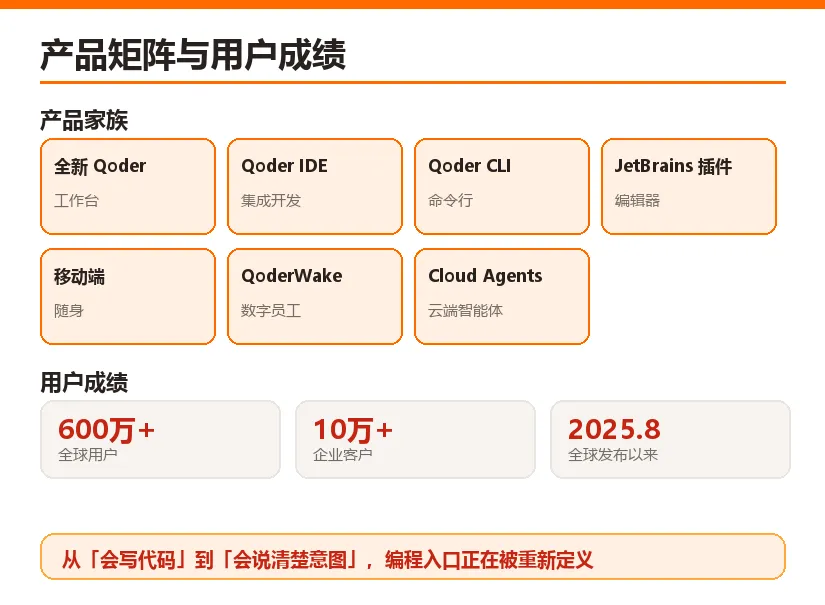
Task: Click the 10万+ red number text
Action: (353, 429)
